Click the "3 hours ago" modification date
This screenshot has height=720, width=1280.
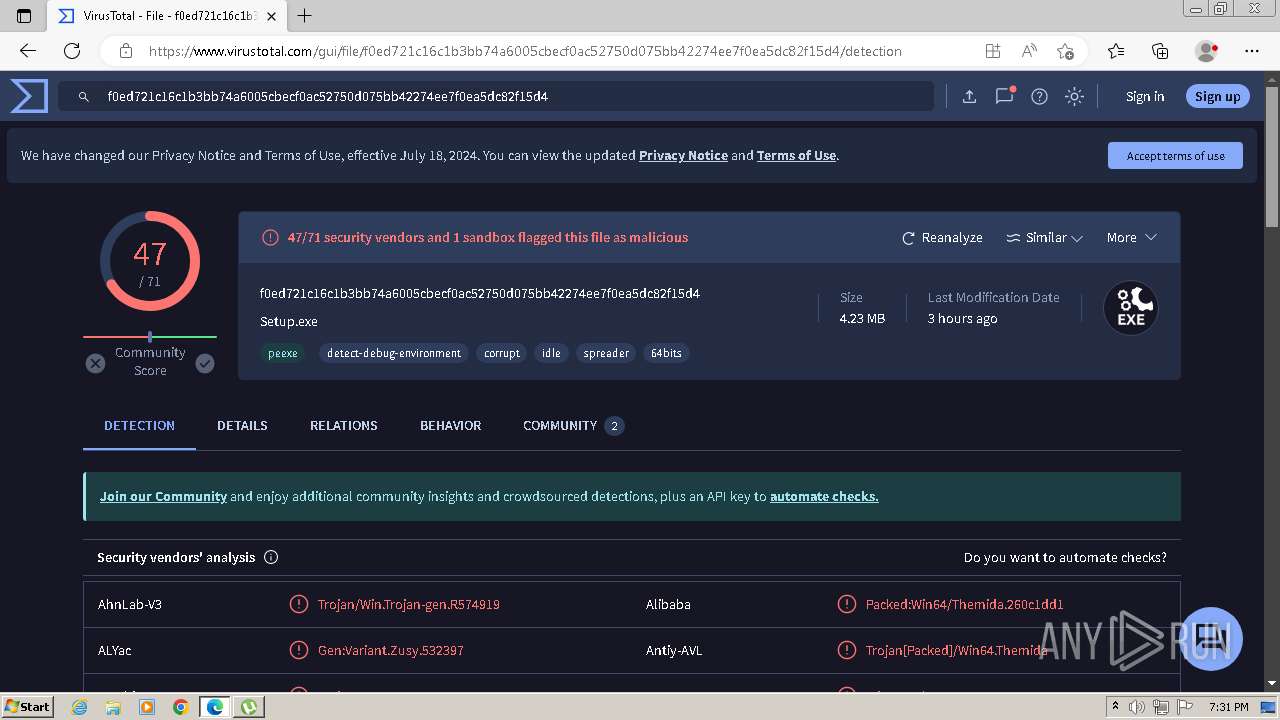[x=962, y=318]
